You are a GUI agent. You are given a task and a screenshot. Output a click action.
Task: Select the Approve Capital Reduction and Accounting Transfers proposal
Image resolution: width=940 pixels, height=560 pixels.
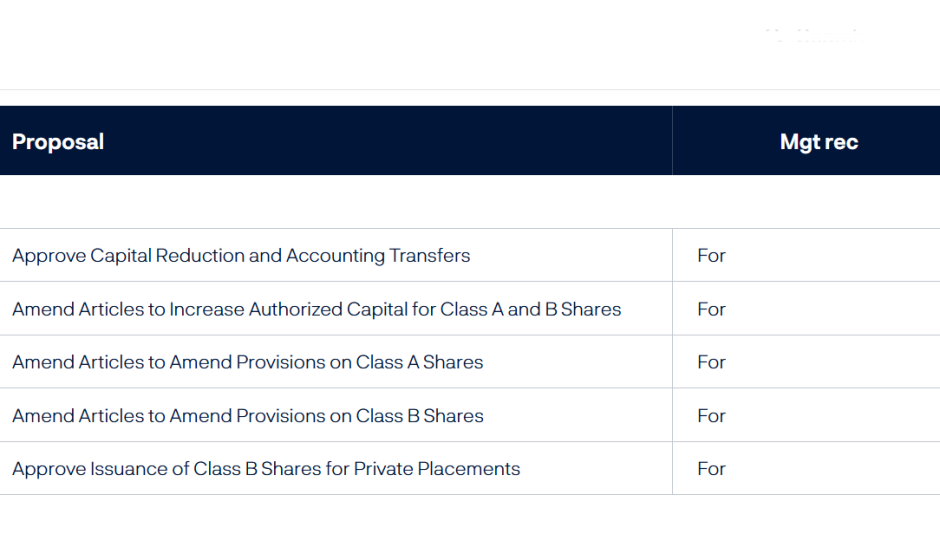pyautogui.click(x=241, y=256)
